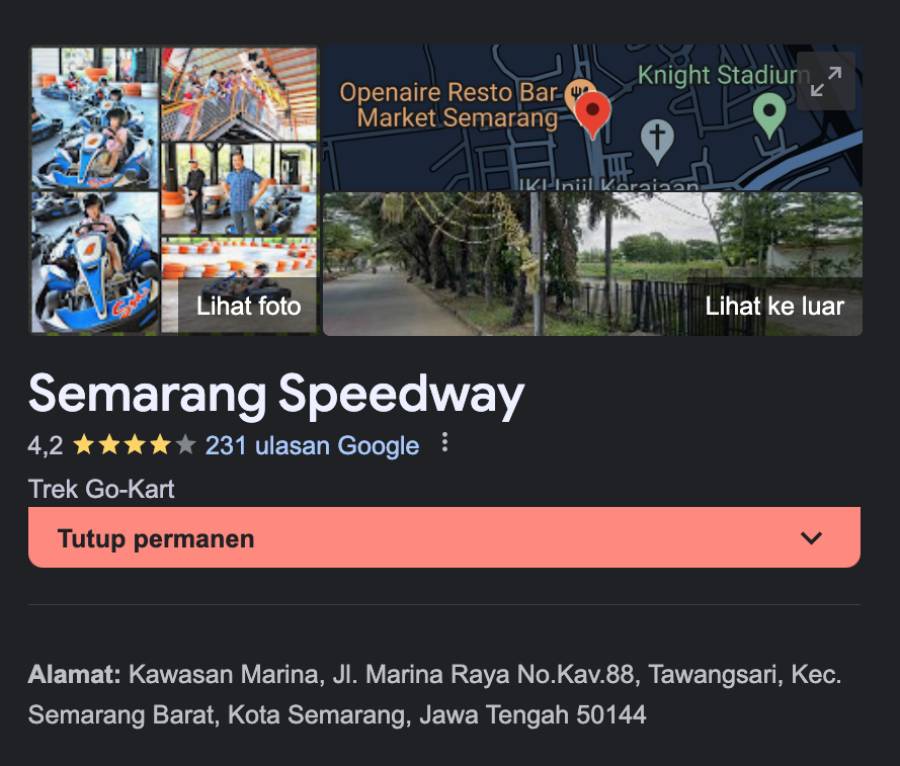The image size is (900, 766).
Task: Click the Lihat foto button
Action: click(249, 306)
